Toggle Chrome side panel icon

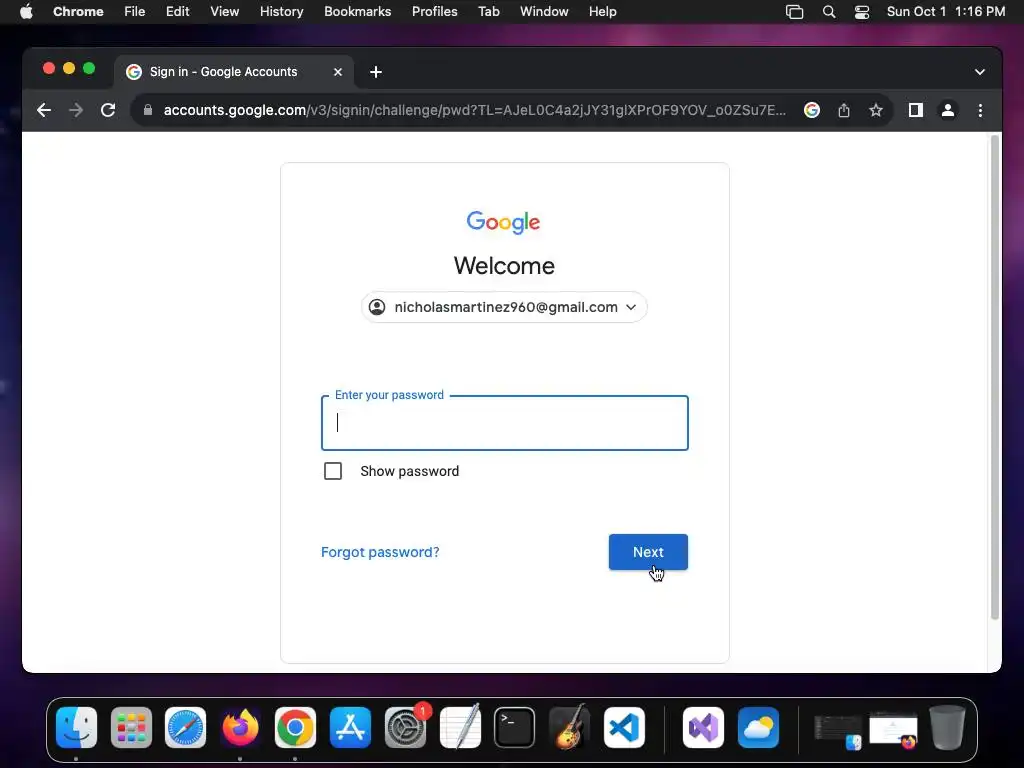916,110
